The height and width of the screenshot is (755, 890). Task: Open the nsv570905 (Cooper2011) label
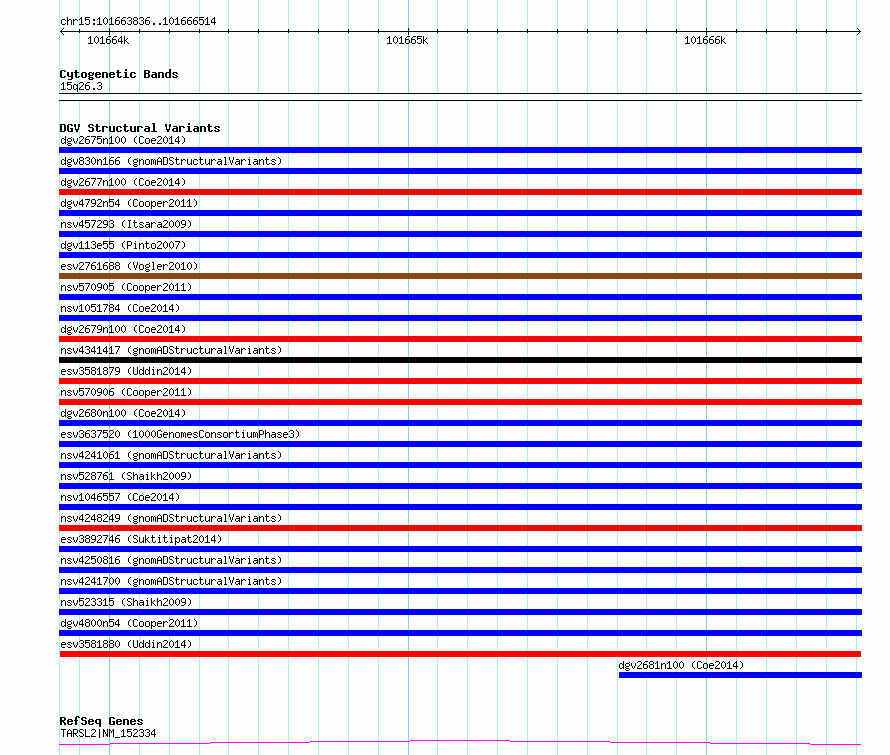pyautogui.click(x=126, y=287)
